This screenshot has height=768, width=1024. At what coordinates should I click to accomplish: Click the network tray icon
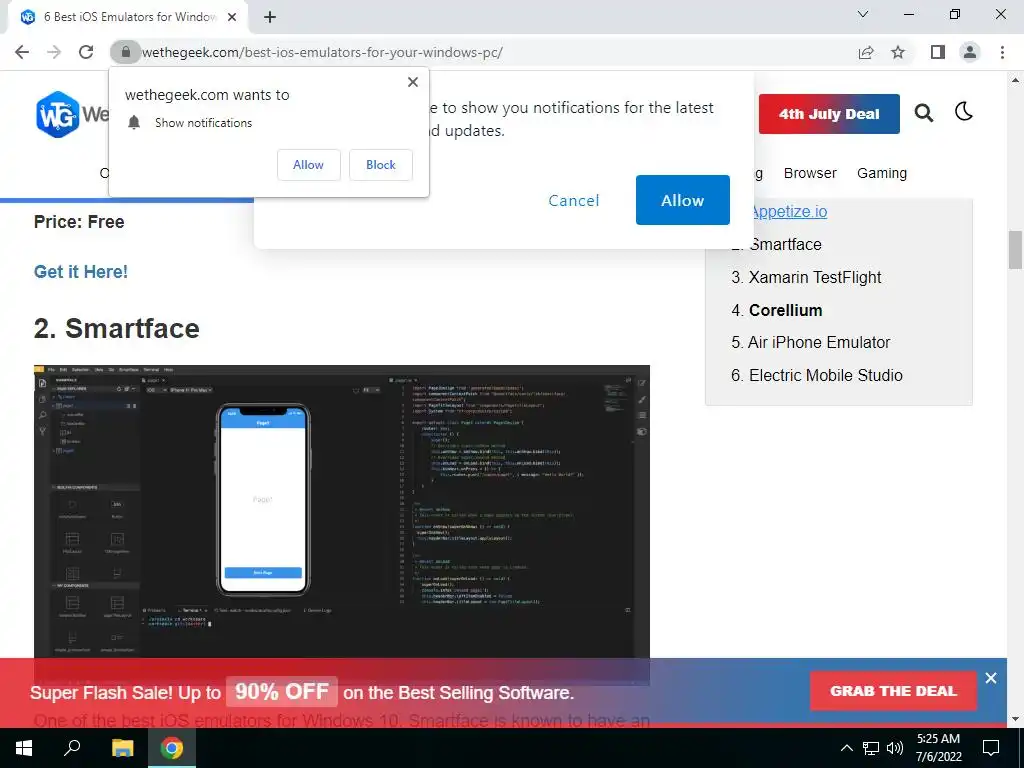point(871,748)
